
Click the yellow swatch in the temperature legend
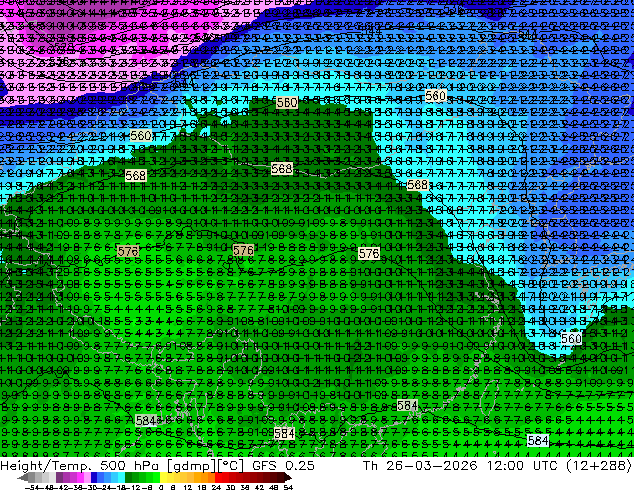click(x=163, y=477)
